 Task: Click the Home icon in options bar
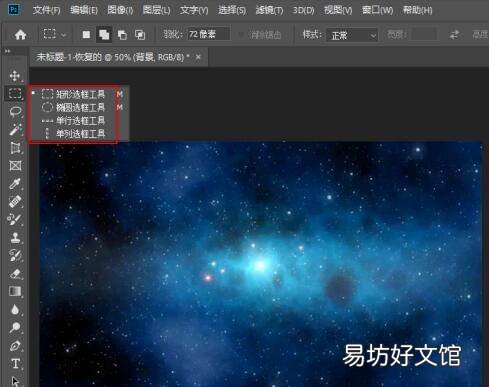point(20,35)
